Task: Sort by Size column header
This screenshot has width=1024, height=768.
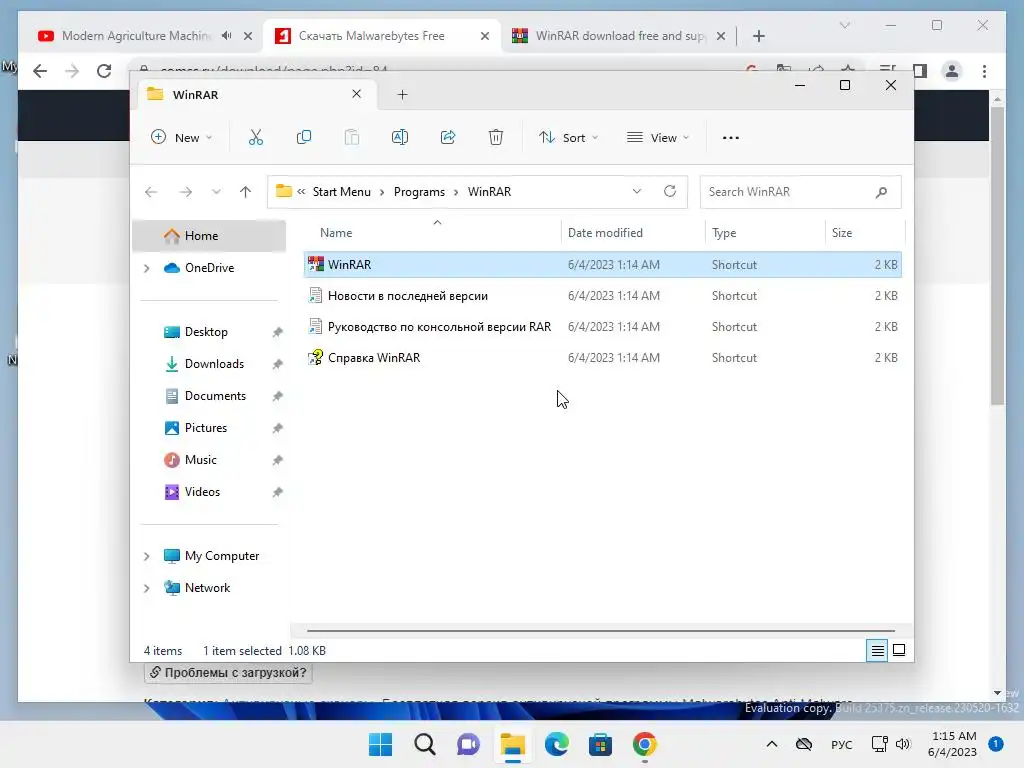Action: pyautogui.click(x=865, y=232)
